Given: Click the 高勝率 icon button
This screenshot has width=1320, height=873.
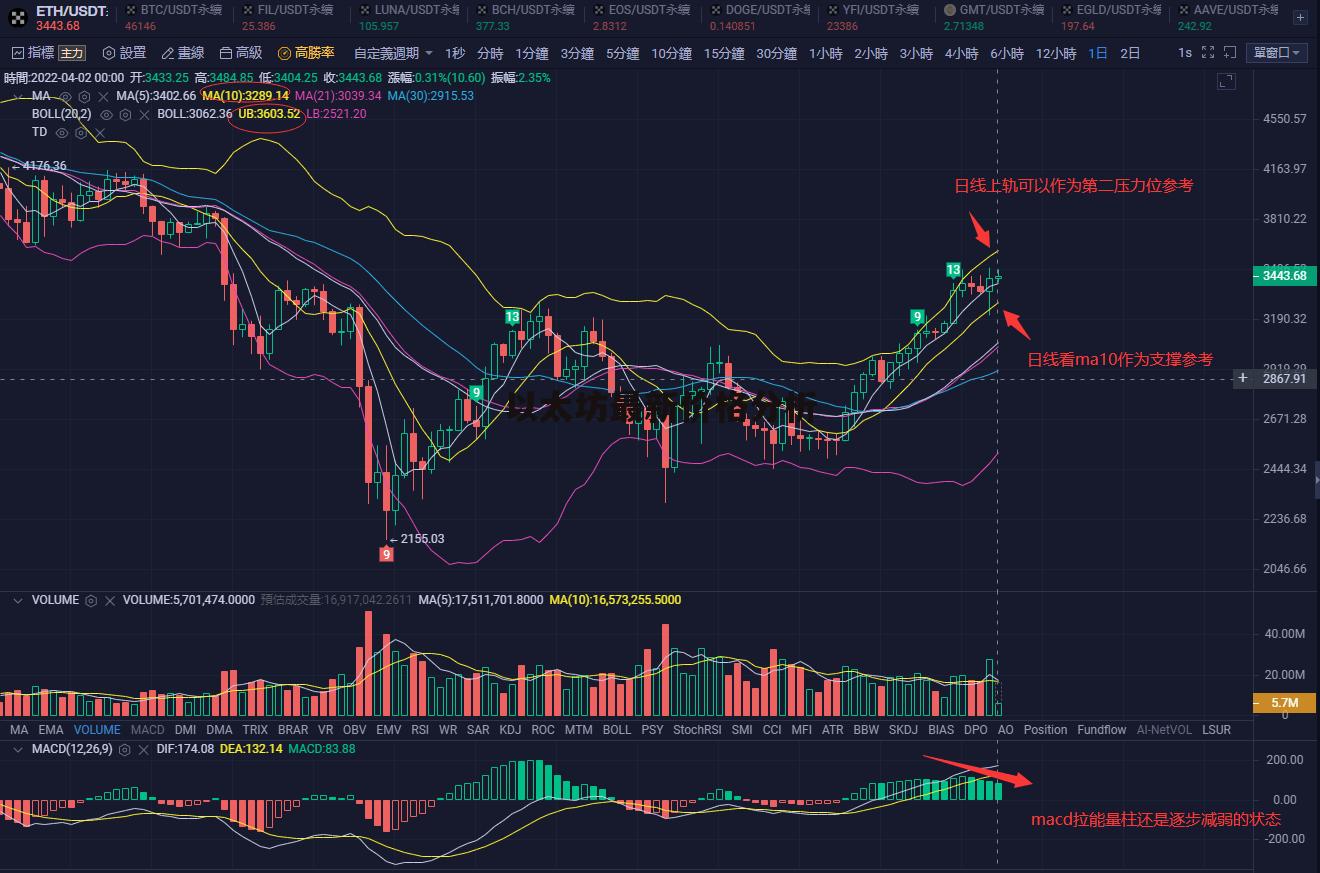Looking at the screenshot, I should tap(284, 53).
